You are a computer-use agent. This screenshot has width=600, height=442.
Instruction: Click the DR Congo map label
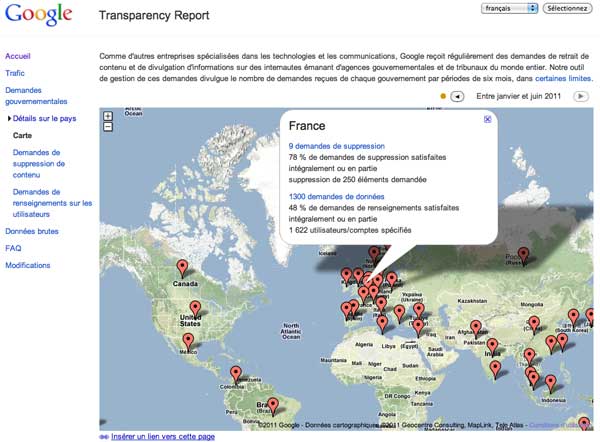(x=397, y=396)
